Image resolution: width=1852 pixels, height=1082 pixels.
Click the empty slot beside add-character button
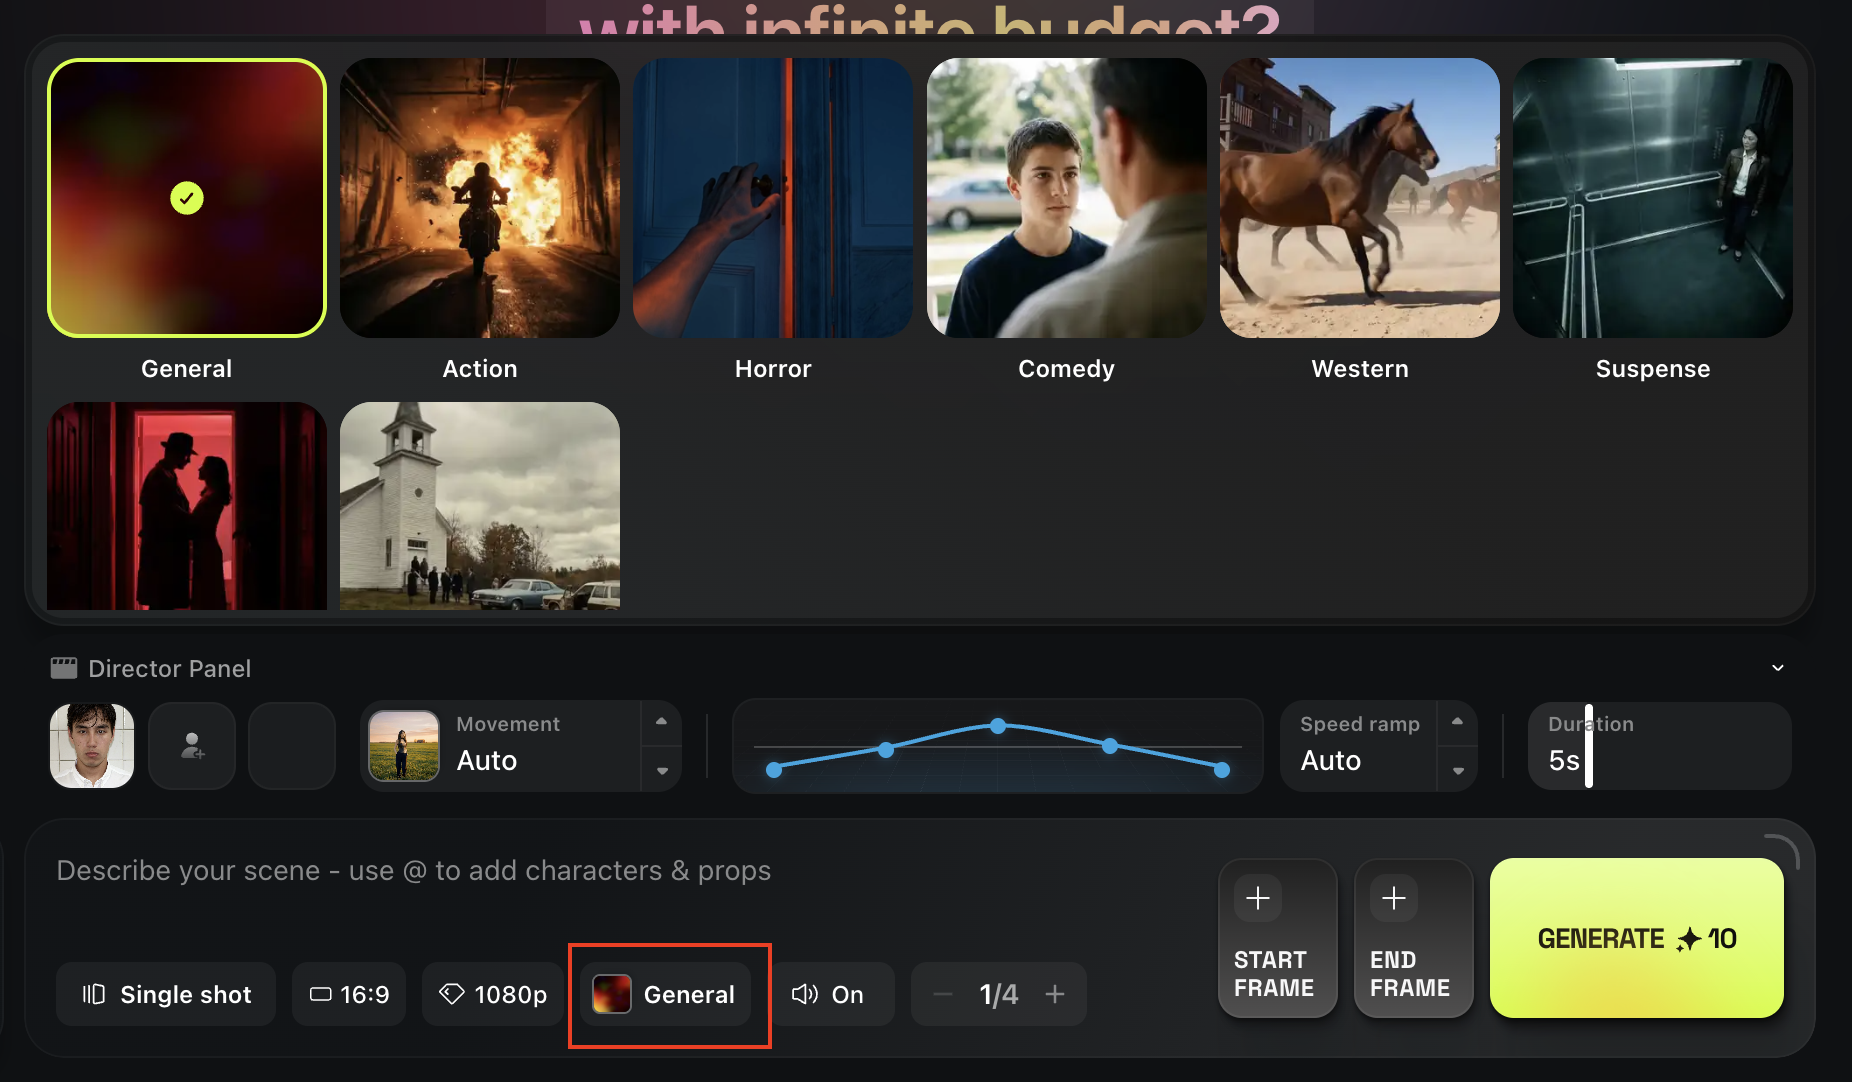pyautogui.click(x=292, y=746)
